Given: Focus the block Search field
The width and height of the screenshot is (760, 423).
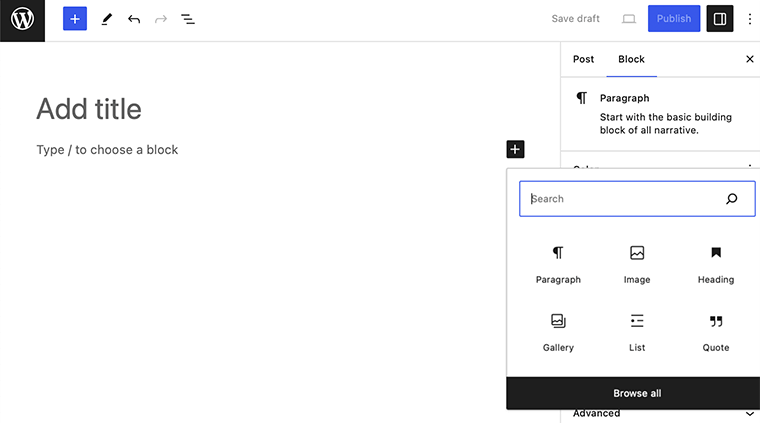Looking at the screenshot, I should coord(637,199).
